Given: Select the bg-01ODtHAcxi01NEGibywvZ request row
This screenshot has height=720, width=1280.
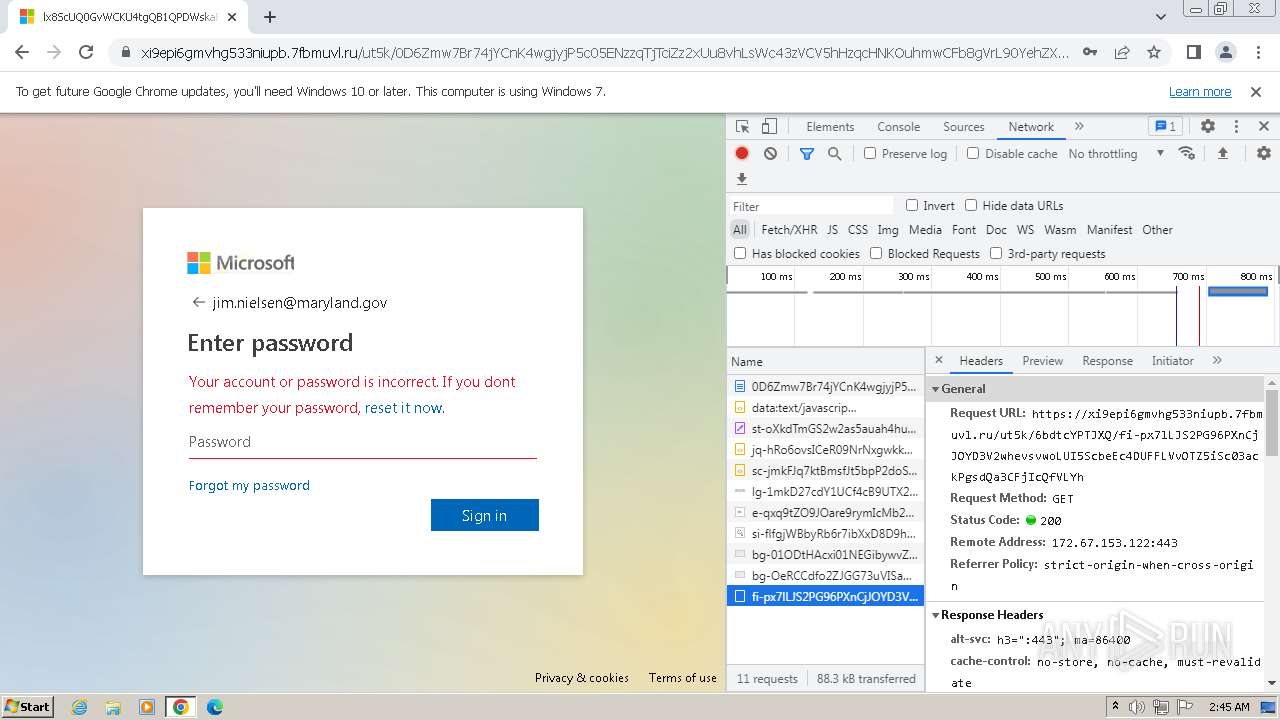Looking at the screenshot, I should point(825,554).
